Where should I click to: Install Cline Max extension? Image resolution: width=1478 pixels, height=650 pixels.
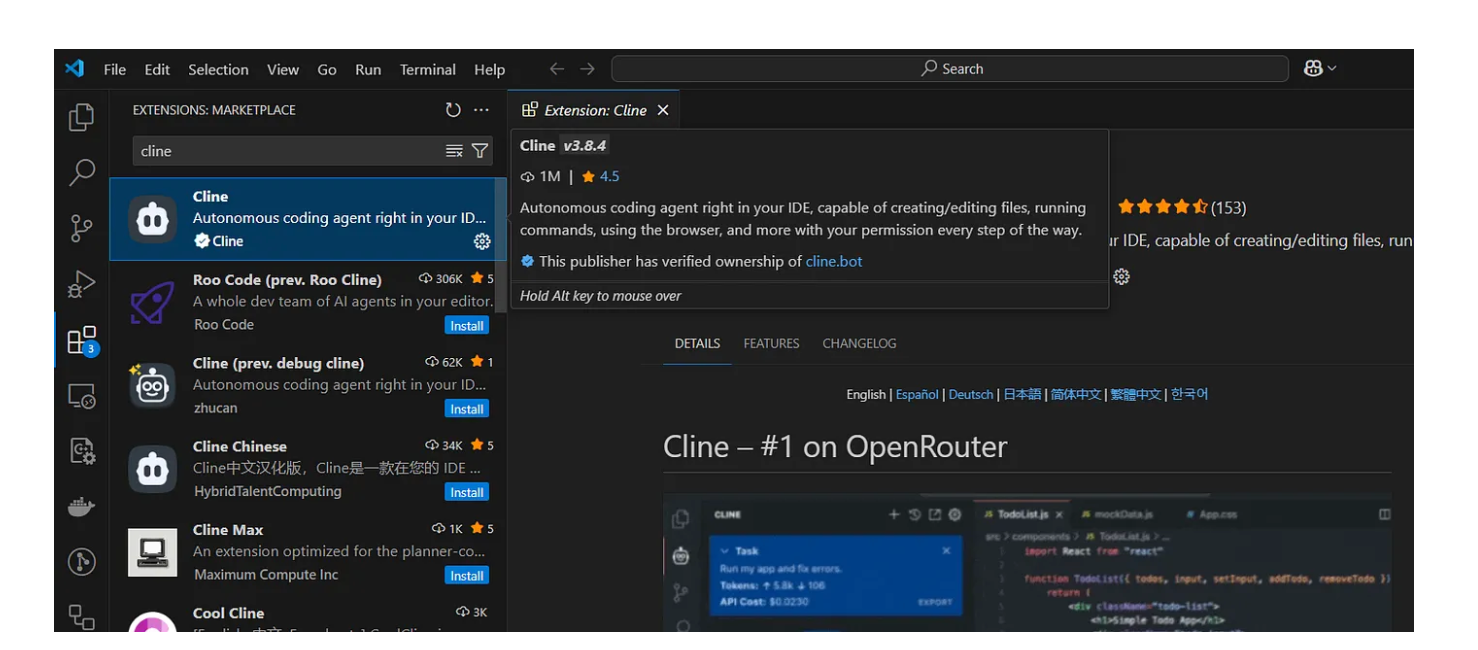(467, 575)
